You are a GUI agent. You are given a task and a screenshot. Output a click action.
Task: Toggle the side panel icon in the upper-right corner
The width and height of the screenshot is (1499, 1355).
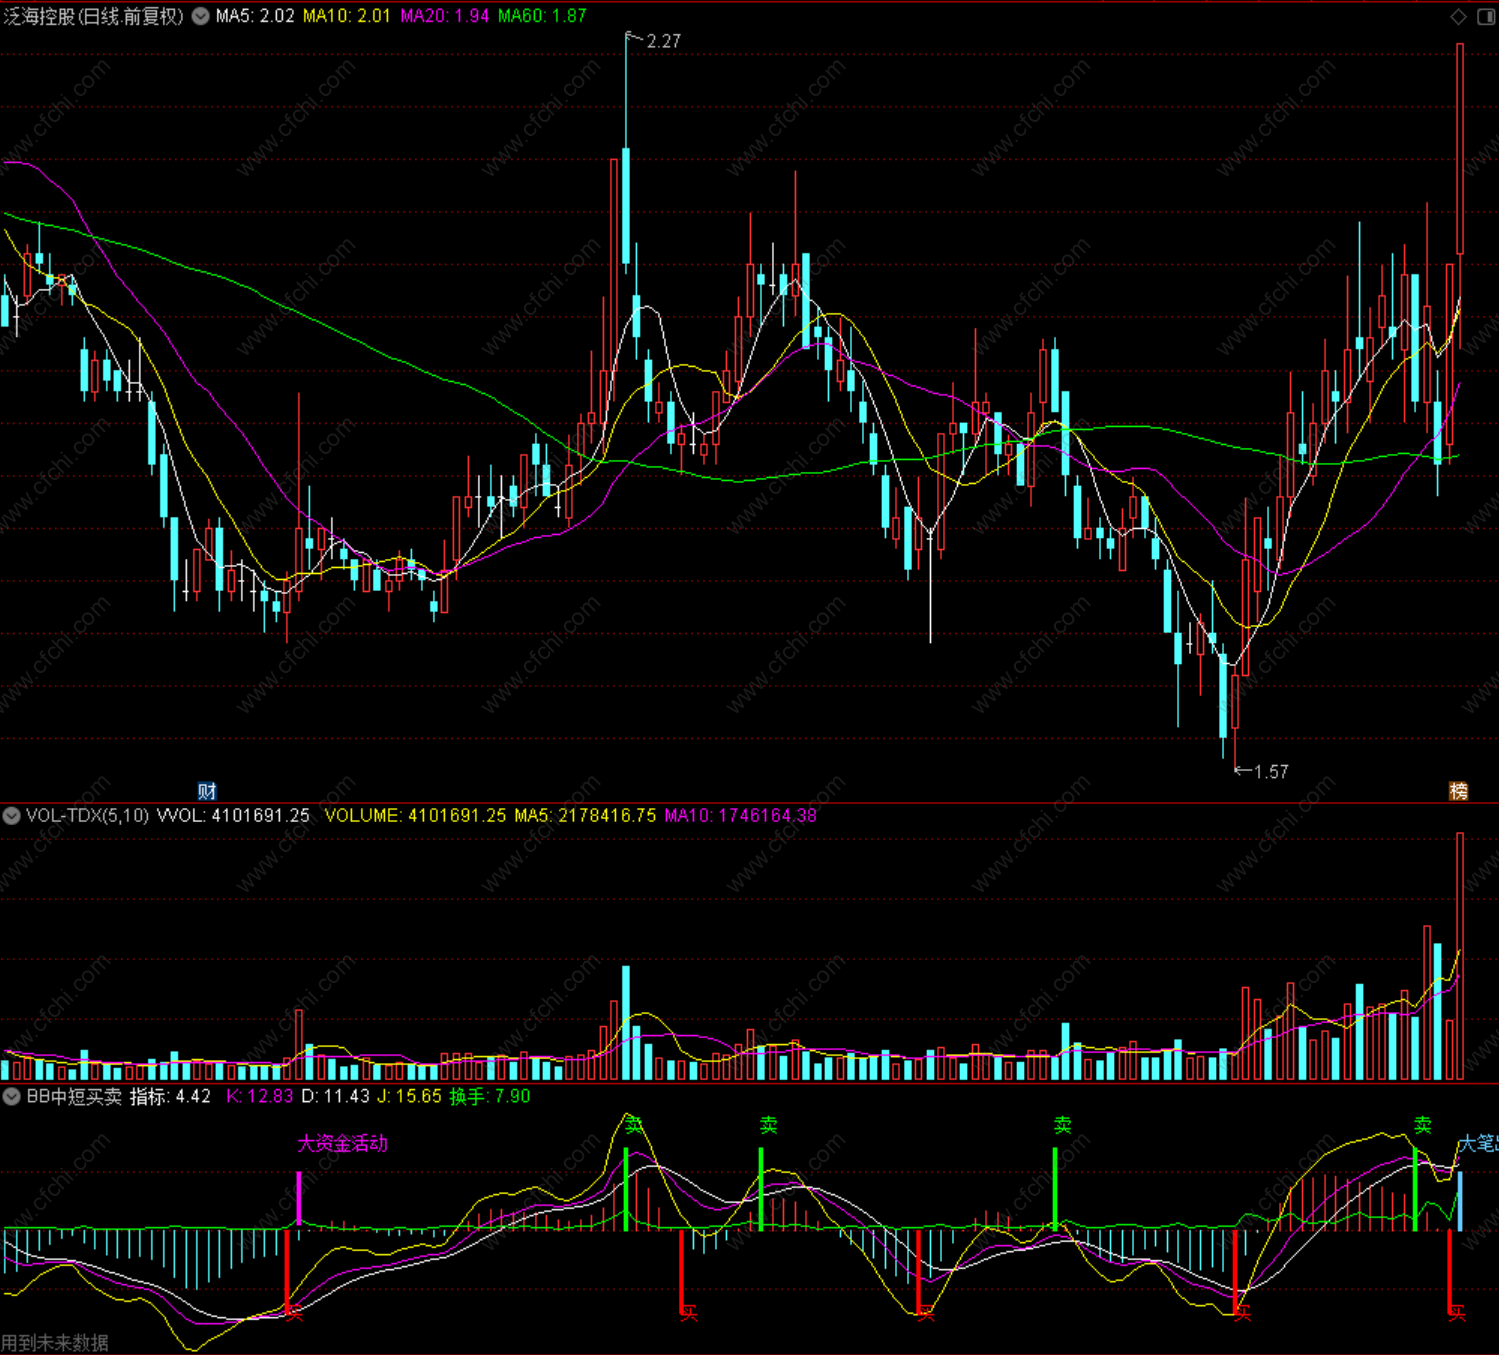point(1486,16)
